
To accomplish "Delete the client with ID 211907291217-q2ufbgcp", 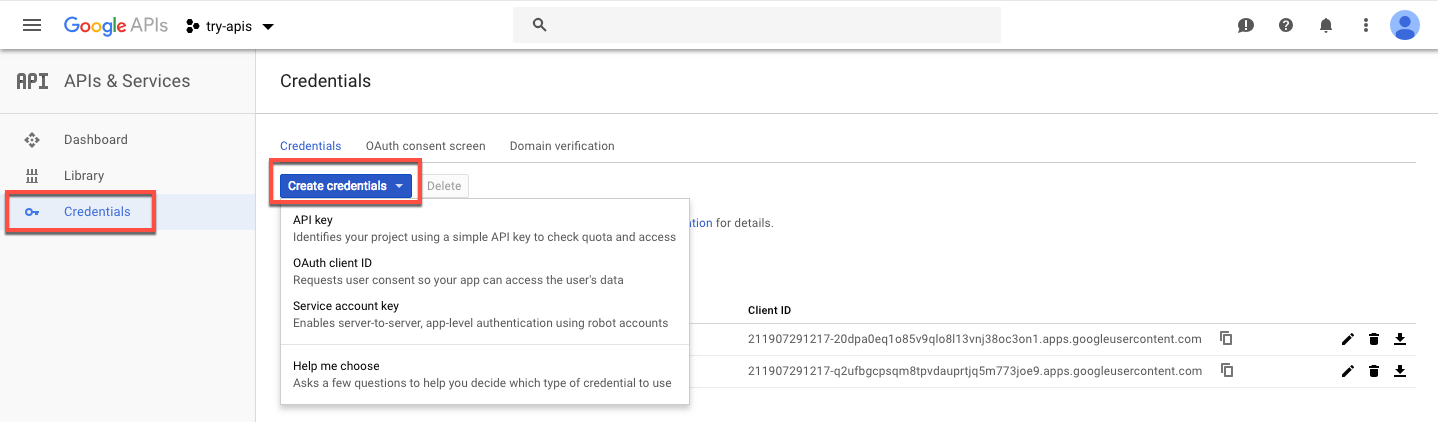I will pyautogui.click(x=1374, y=371).
